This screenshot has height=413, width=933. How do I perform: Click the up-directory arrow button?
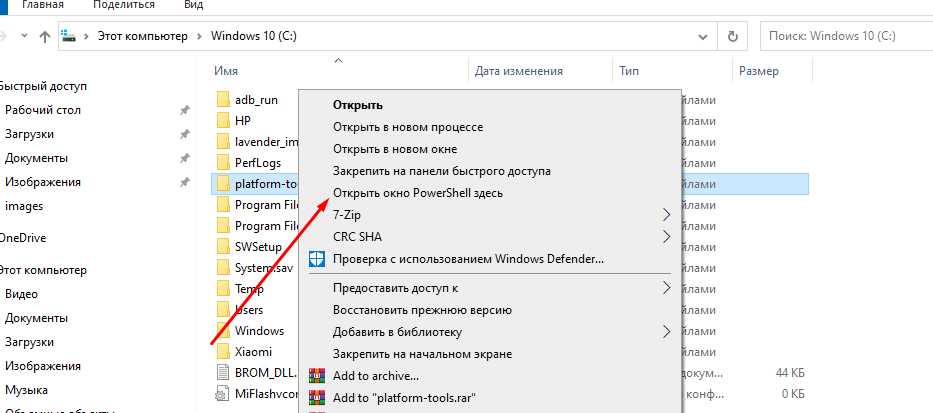(45, 36)
